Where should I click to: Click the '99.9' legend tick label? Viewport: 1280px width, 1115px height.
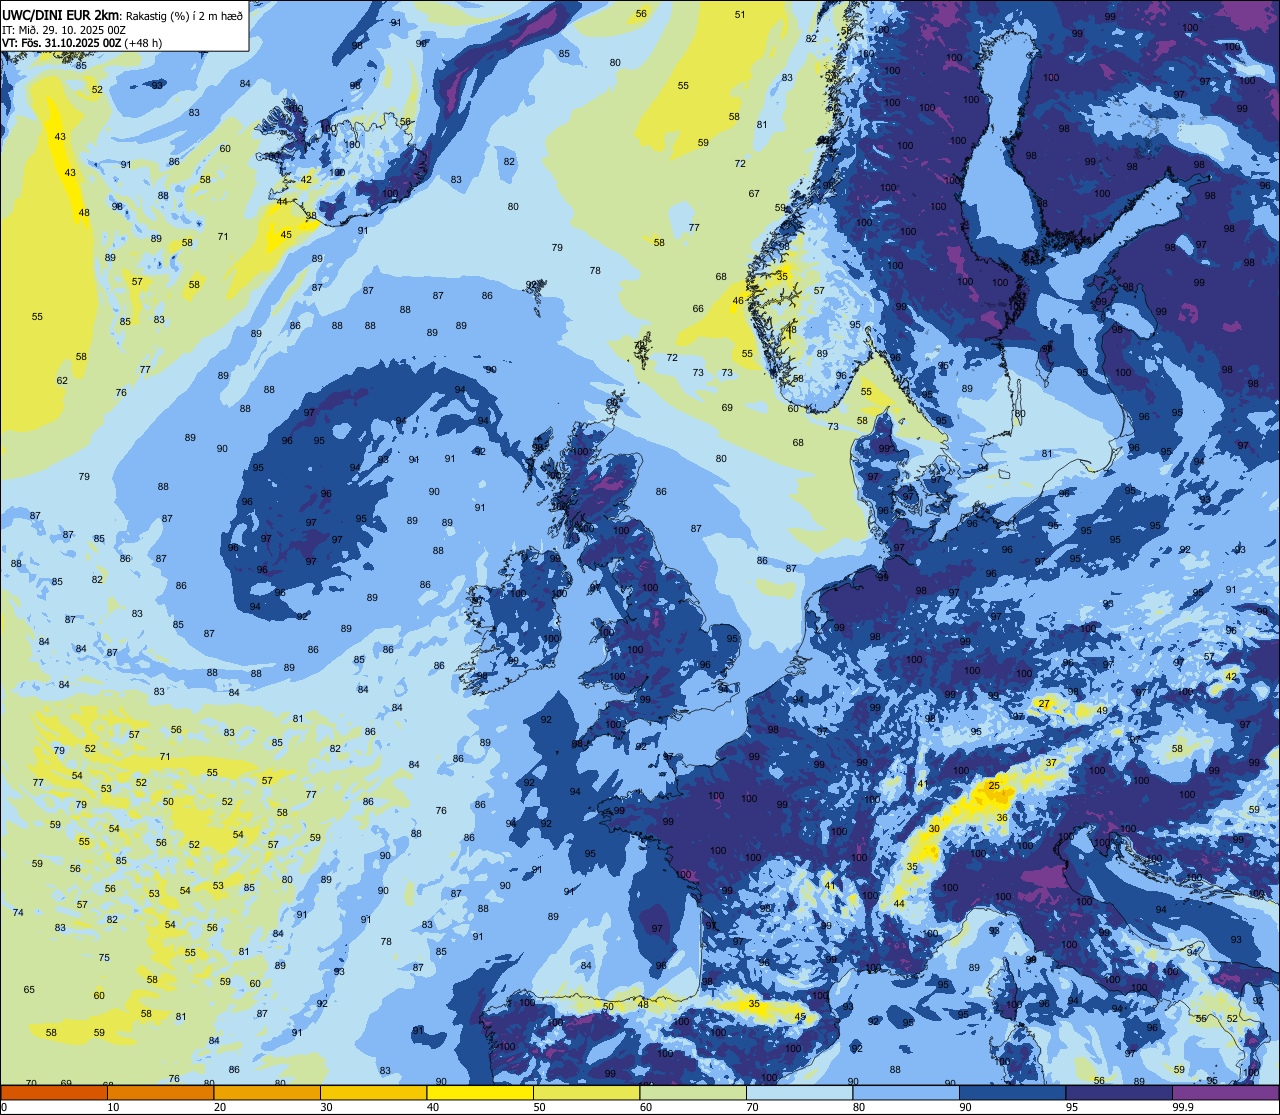1183,1107
